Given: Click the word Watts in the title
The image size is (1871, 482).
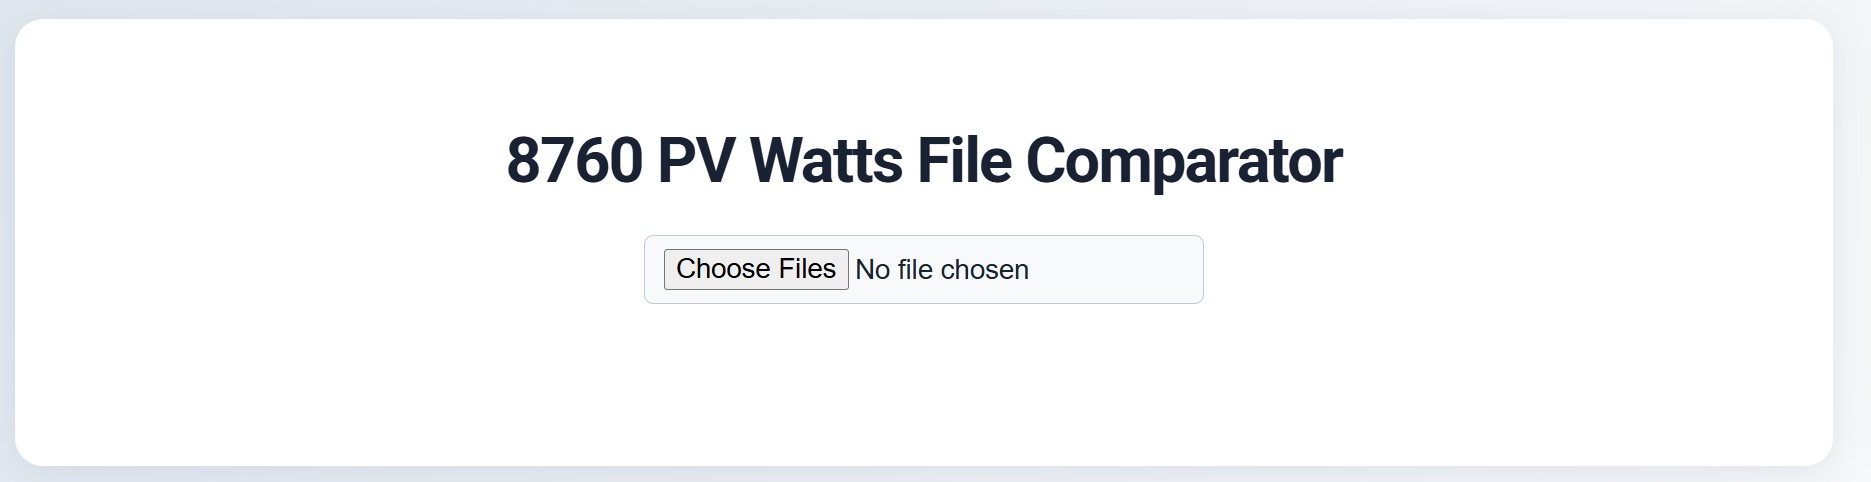Looking at the screenshot, I should 825,160.
